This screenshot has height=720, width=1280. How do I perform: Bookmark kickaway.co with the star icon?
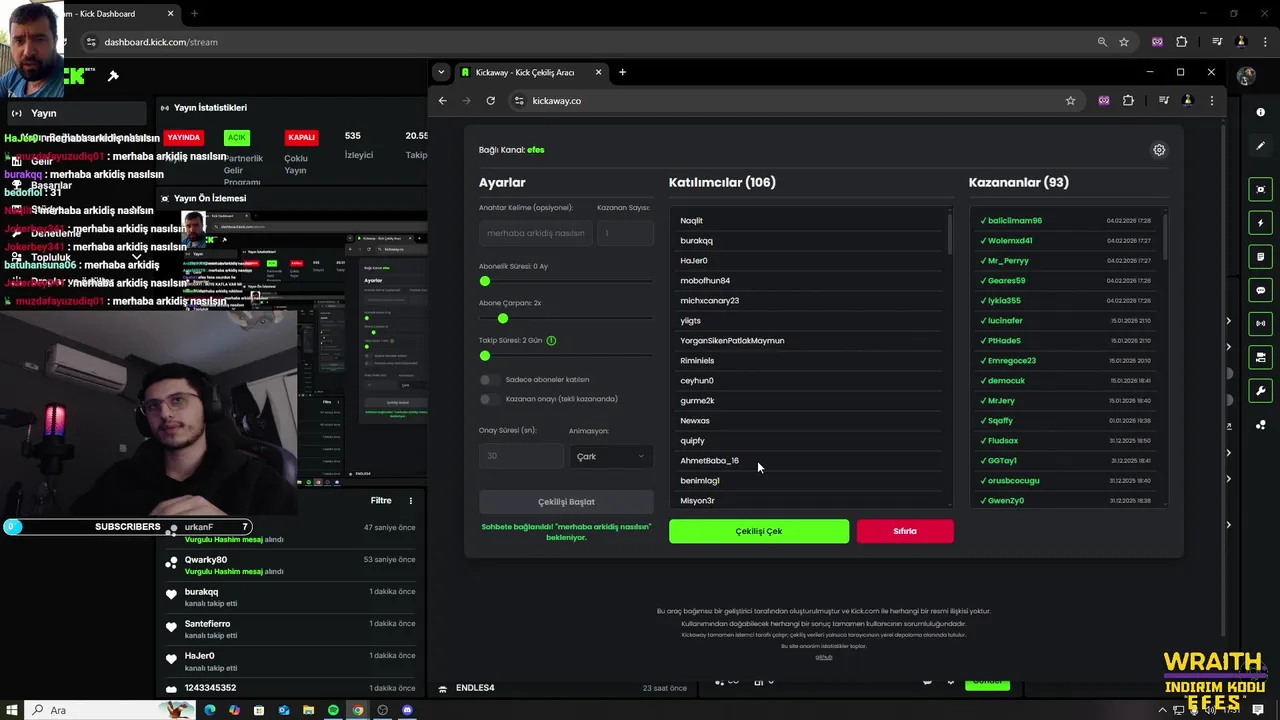[1070, 101]
